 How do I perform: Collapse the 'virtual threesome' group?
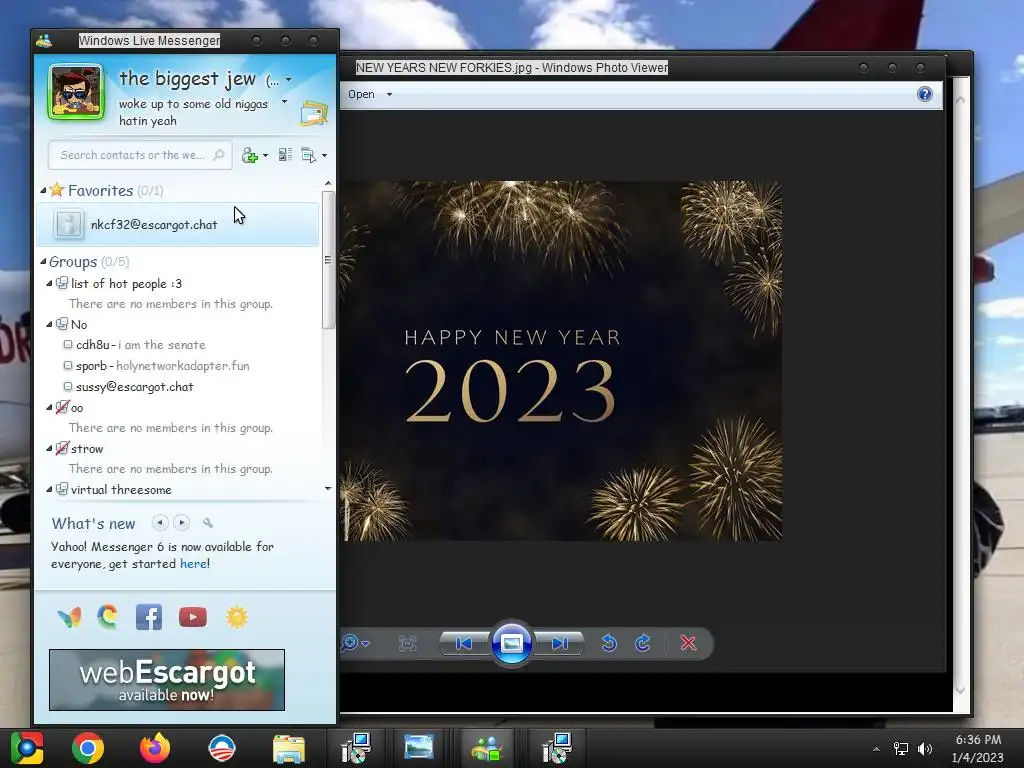[x=50, y=490]
